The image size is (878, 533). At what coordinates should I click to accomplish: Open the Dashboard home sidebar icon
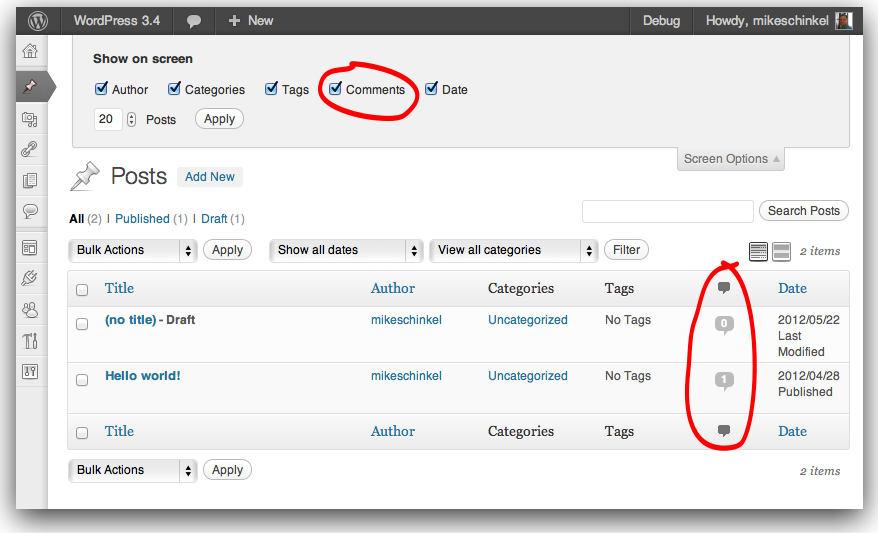click(30, 51)
